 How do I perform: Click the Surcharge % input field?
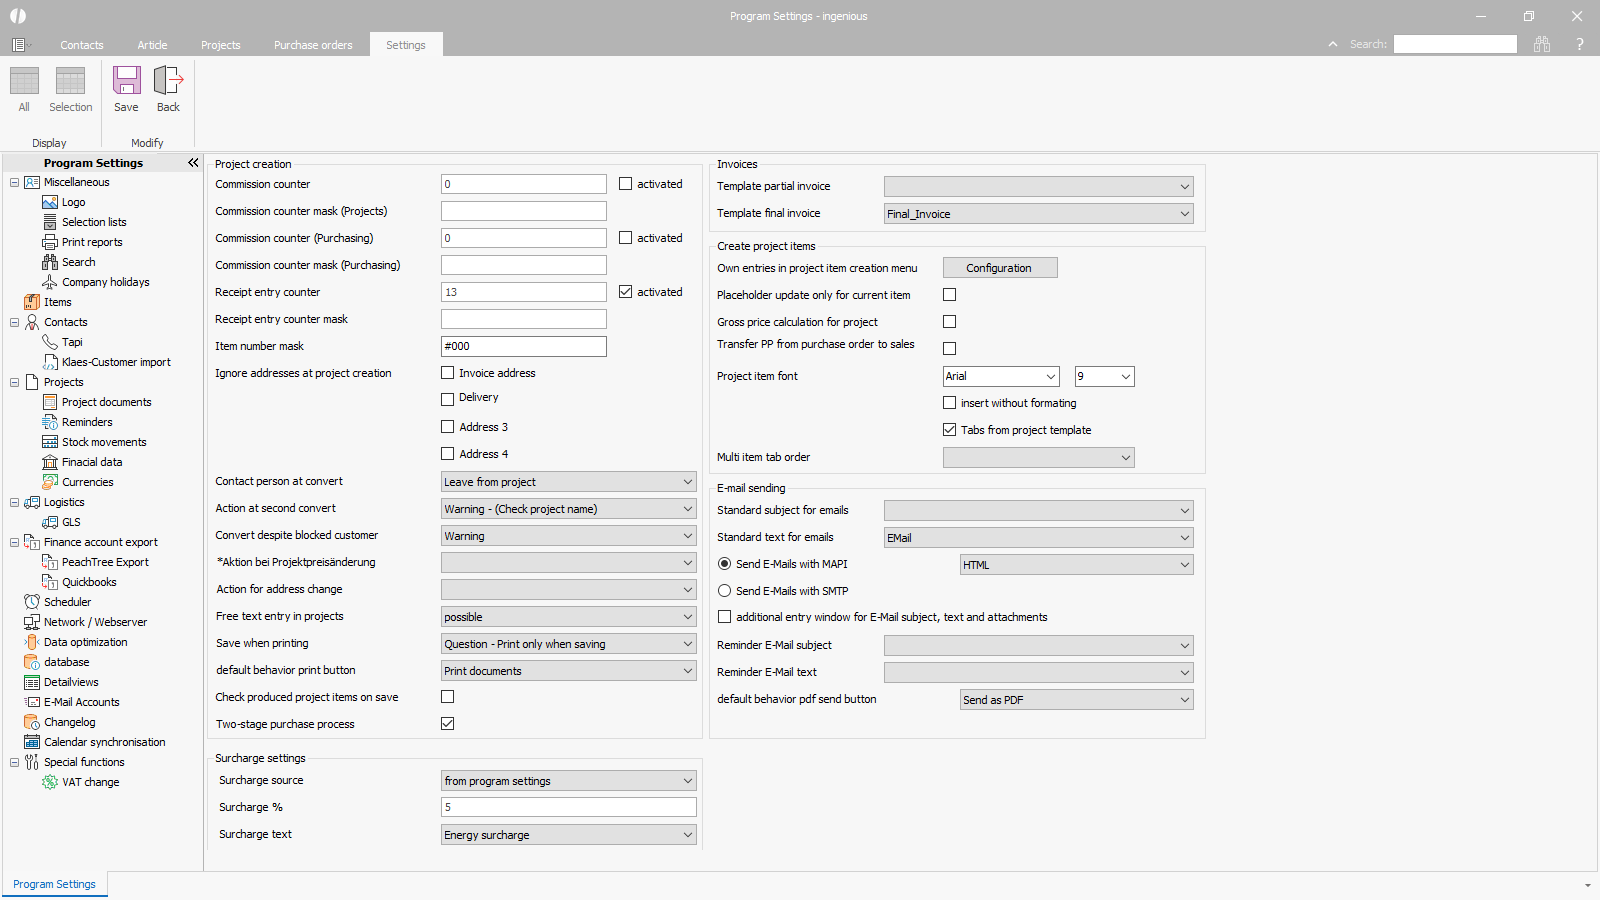pyautogui.click(x=568, y=807)
